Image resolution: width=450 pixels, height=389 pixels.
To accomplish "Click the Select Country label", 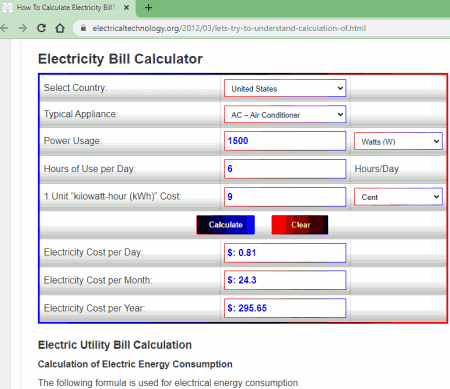I will tap(75, 88).
